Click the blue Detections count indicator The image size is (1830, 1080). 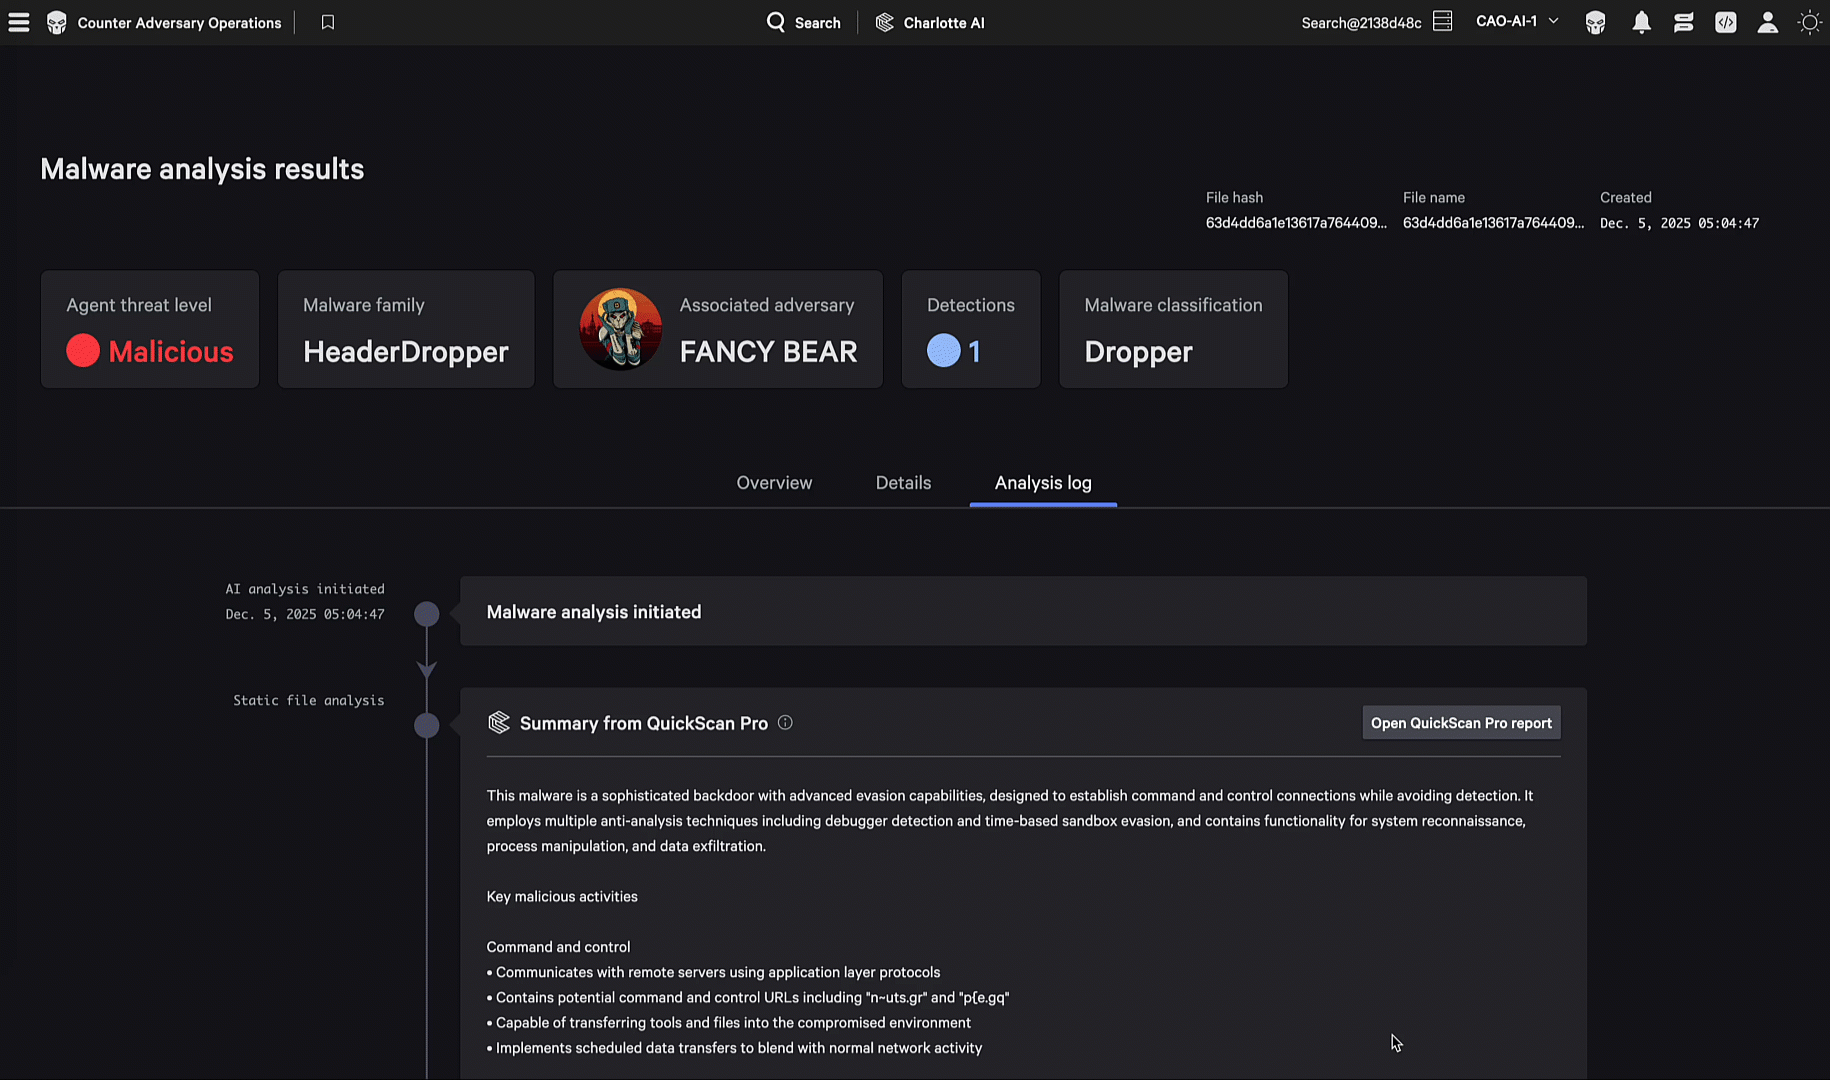tap(944, 351)
